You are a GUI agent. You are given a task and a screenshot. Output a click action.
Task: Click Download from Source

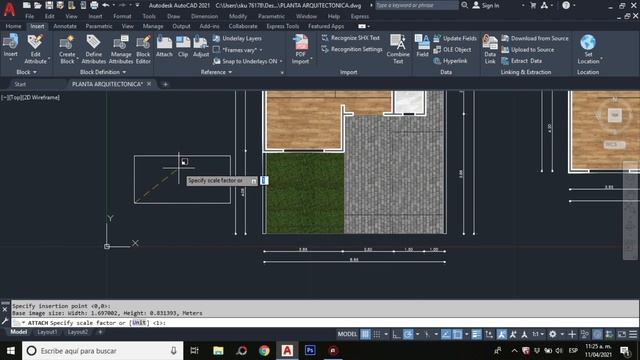click(535, 38)
